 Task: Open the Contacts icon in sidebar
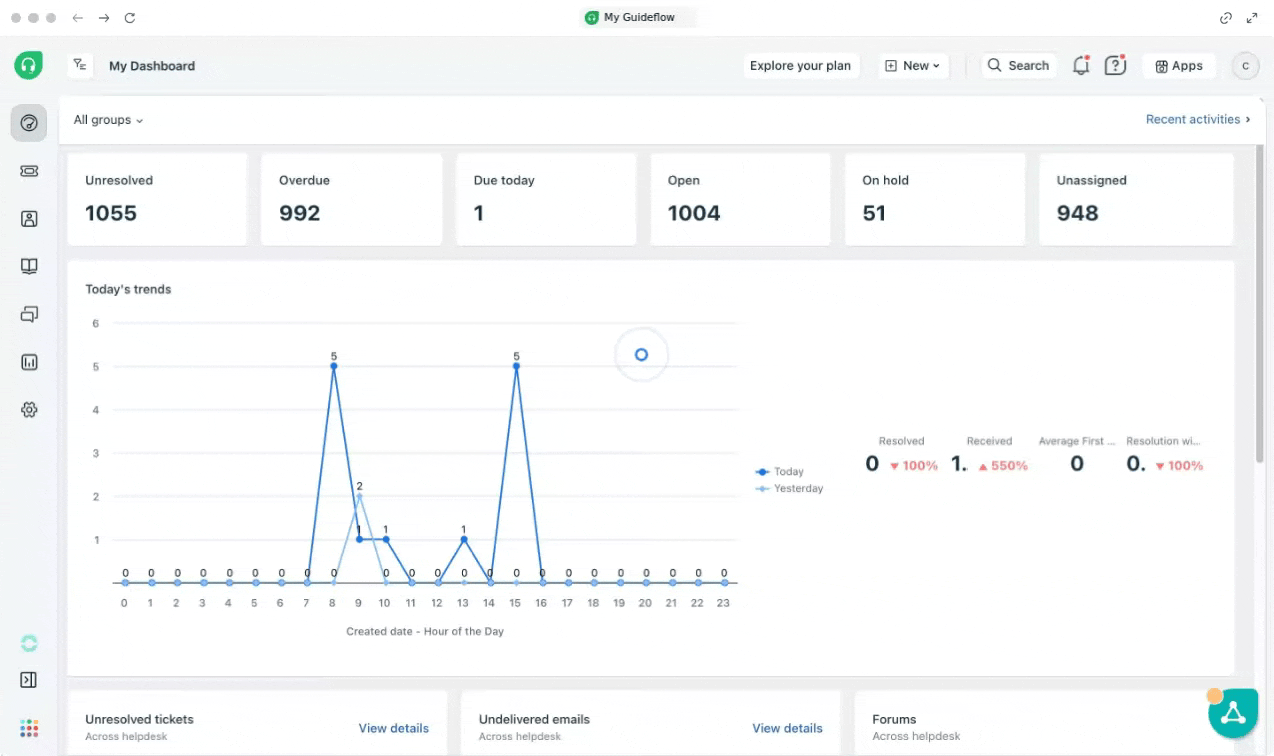pos(29,219)
